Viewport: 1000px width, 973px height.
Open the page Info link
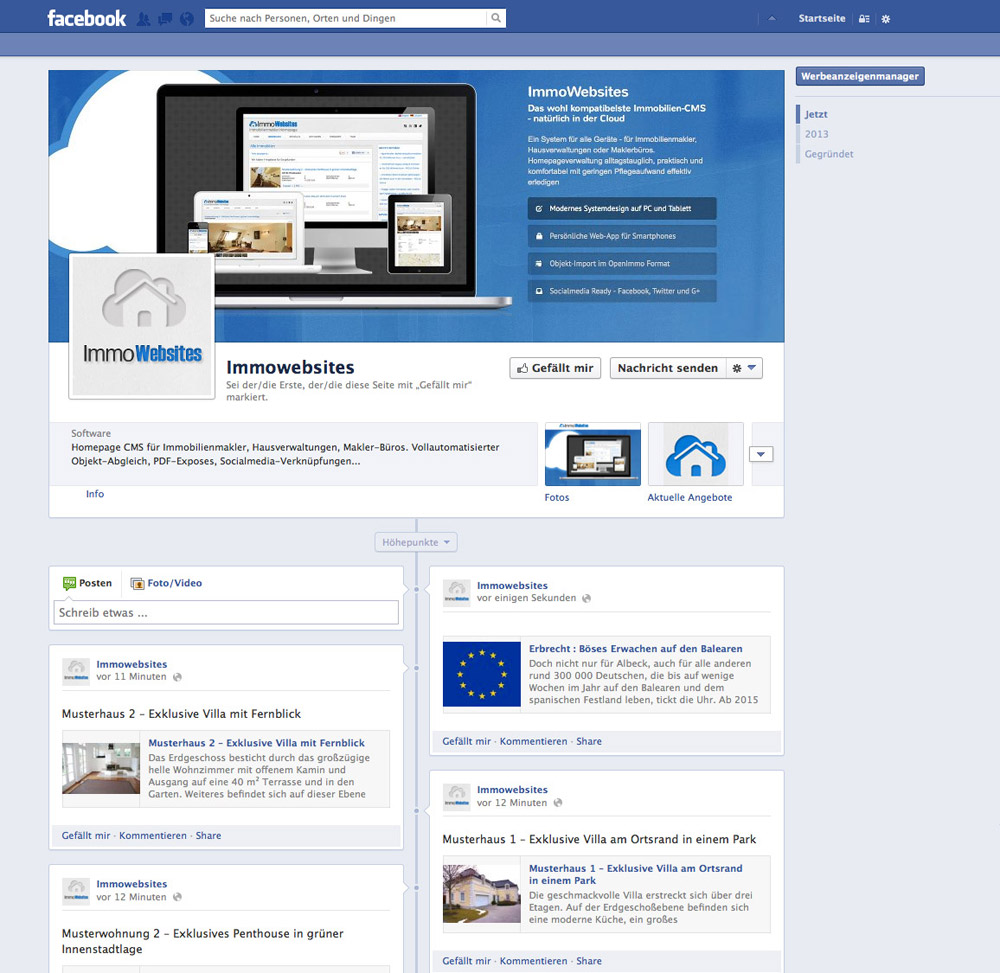tap(95, 494)
